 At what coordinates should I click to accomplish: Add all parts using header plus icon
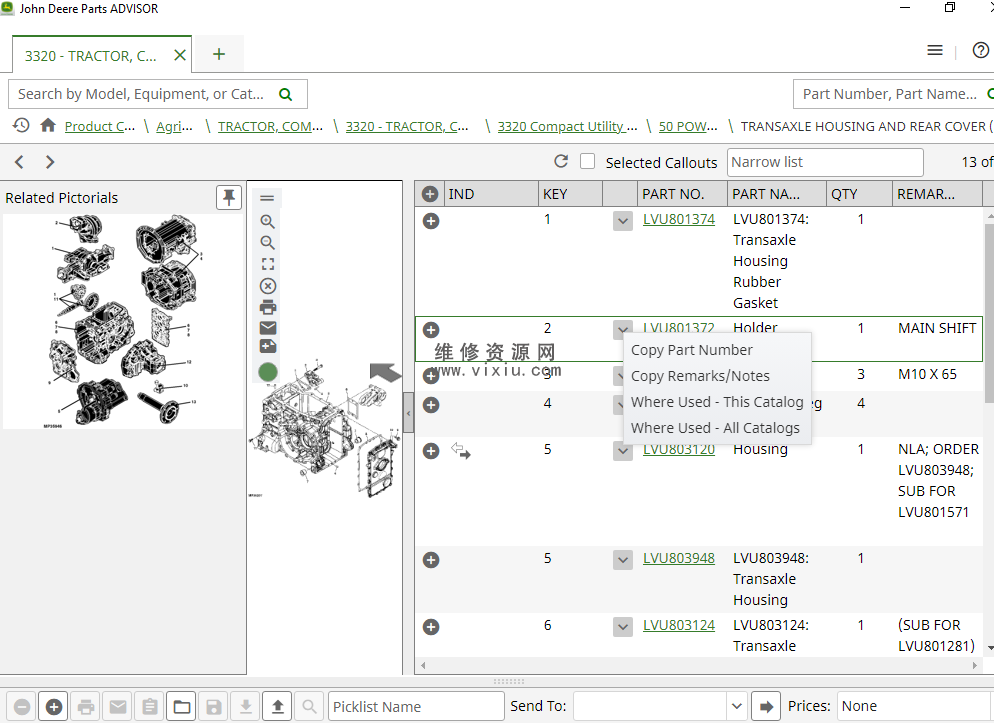click(430, 194)
